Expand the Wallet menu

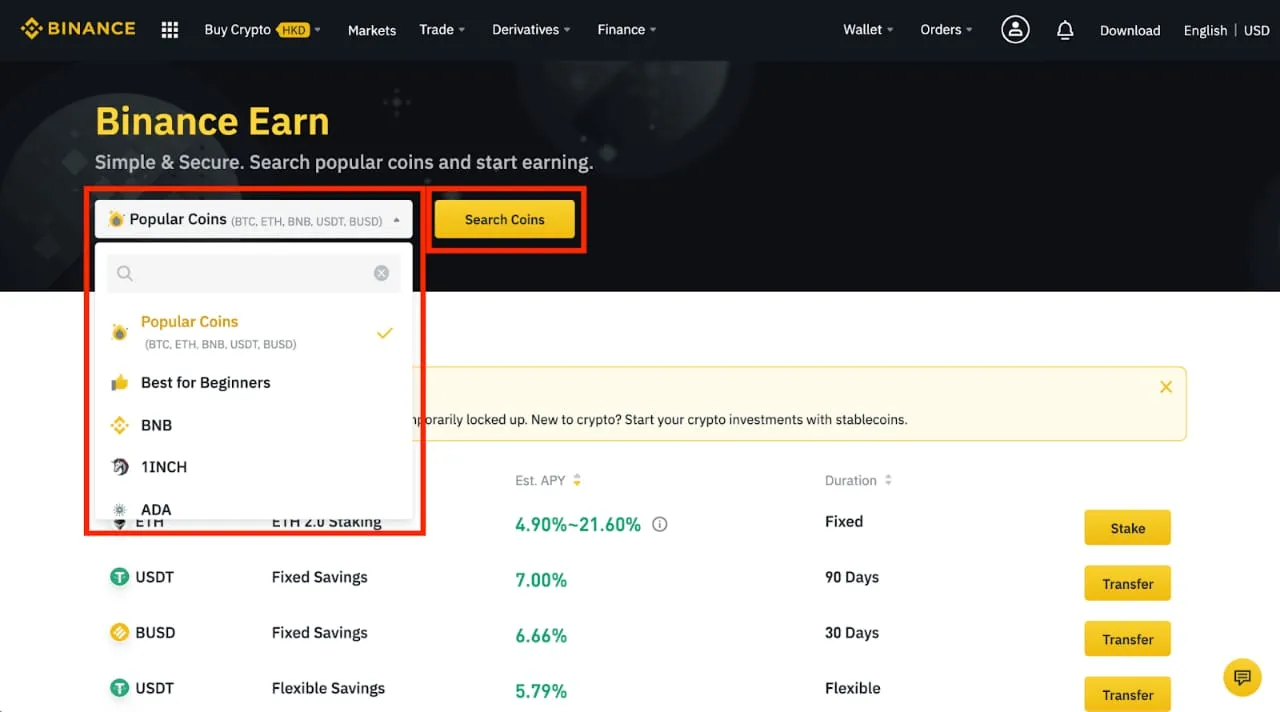point(868,30)
